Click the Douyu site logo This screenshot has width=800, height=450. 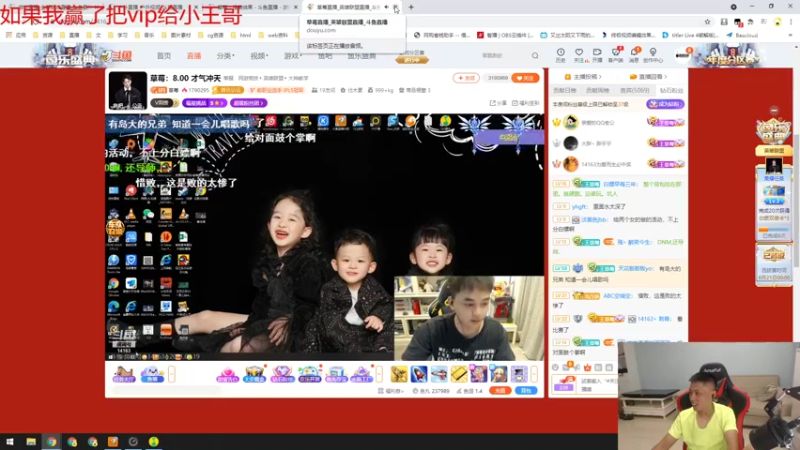click(x=117, y=56)
